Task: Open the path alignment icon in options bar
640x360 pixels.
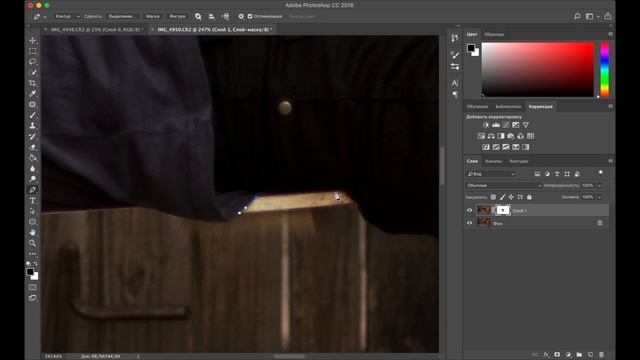Action: click(x=211, y=16)
